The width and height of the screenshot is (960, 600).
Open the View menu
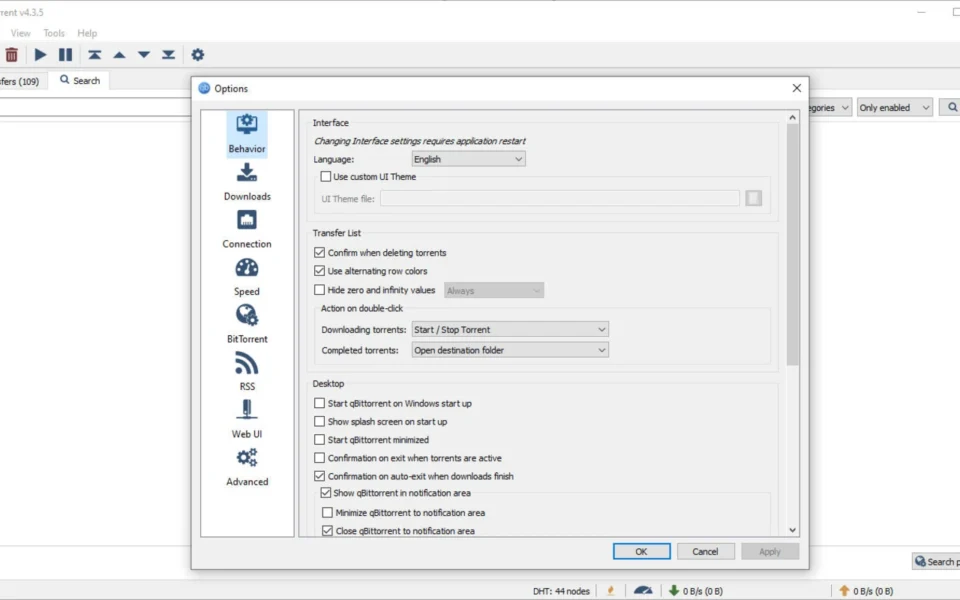tap(20, 33)
